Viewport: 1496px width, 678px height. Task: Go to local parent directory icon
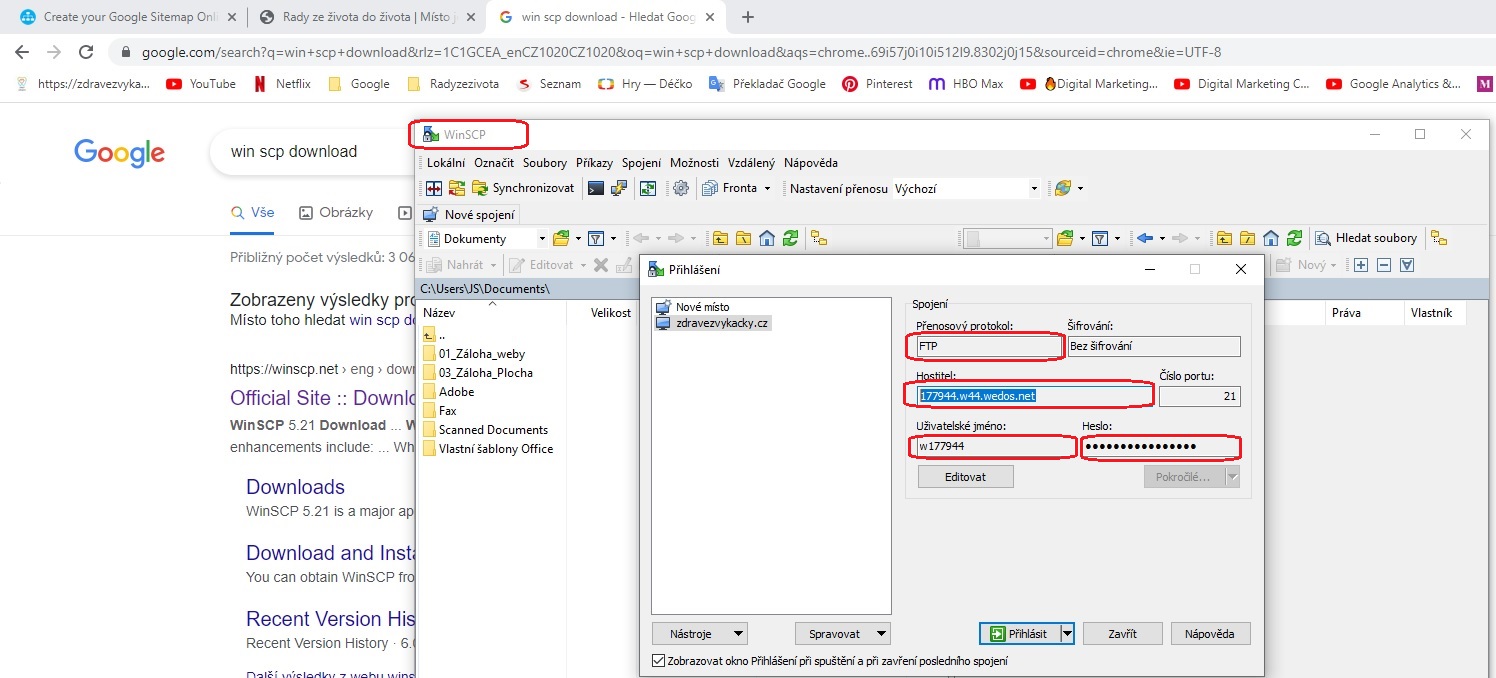[720, 238]
